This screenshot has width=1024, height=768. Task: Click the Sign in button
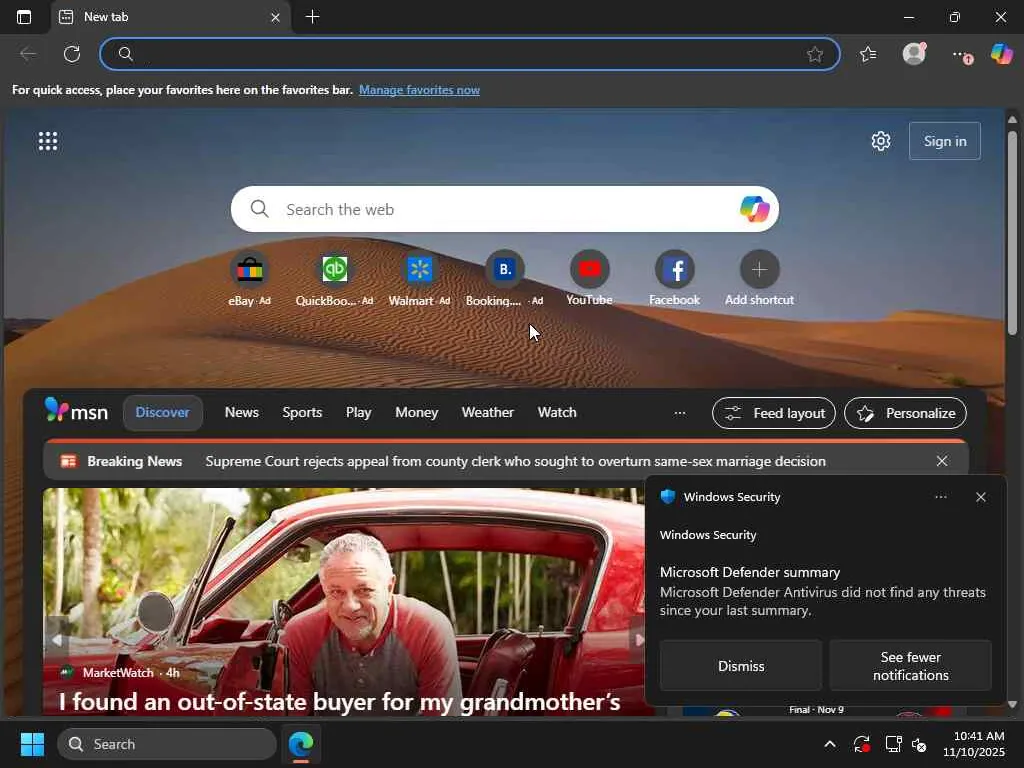pyautogui.click(x=945, y=141)
